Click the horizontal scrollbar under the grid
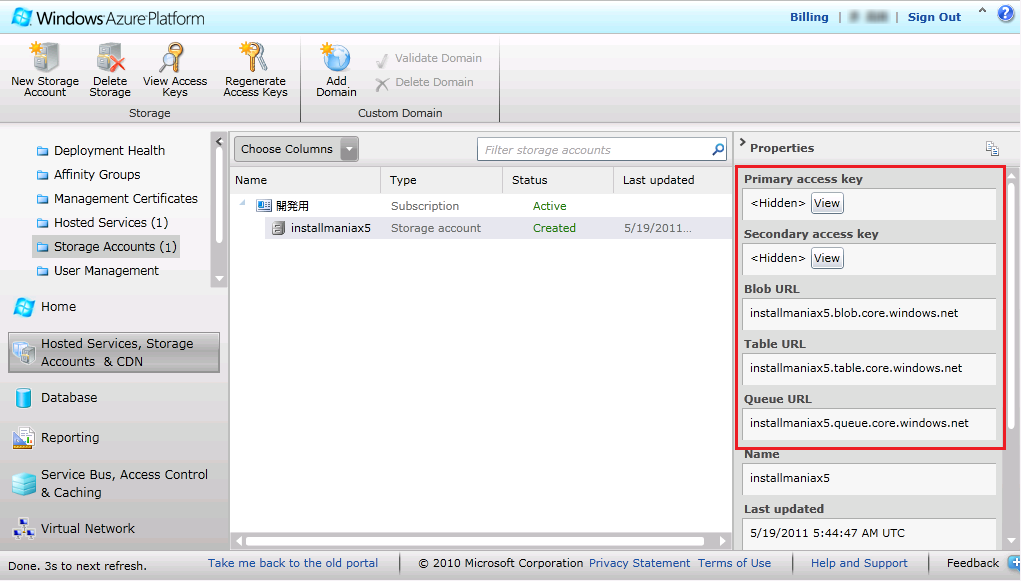Screen dimensions: 1021x581 click(x=475, y=541)
